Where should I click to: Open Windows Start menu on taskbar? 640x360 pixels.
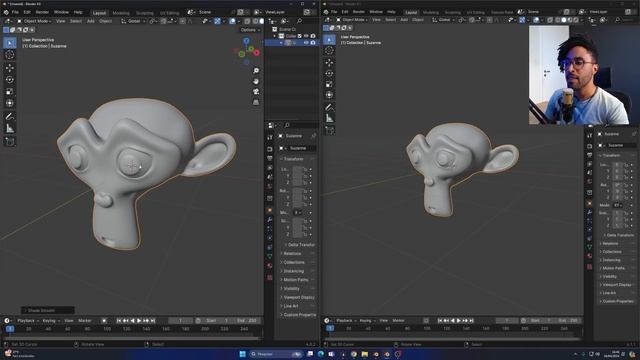click(242, 354)
